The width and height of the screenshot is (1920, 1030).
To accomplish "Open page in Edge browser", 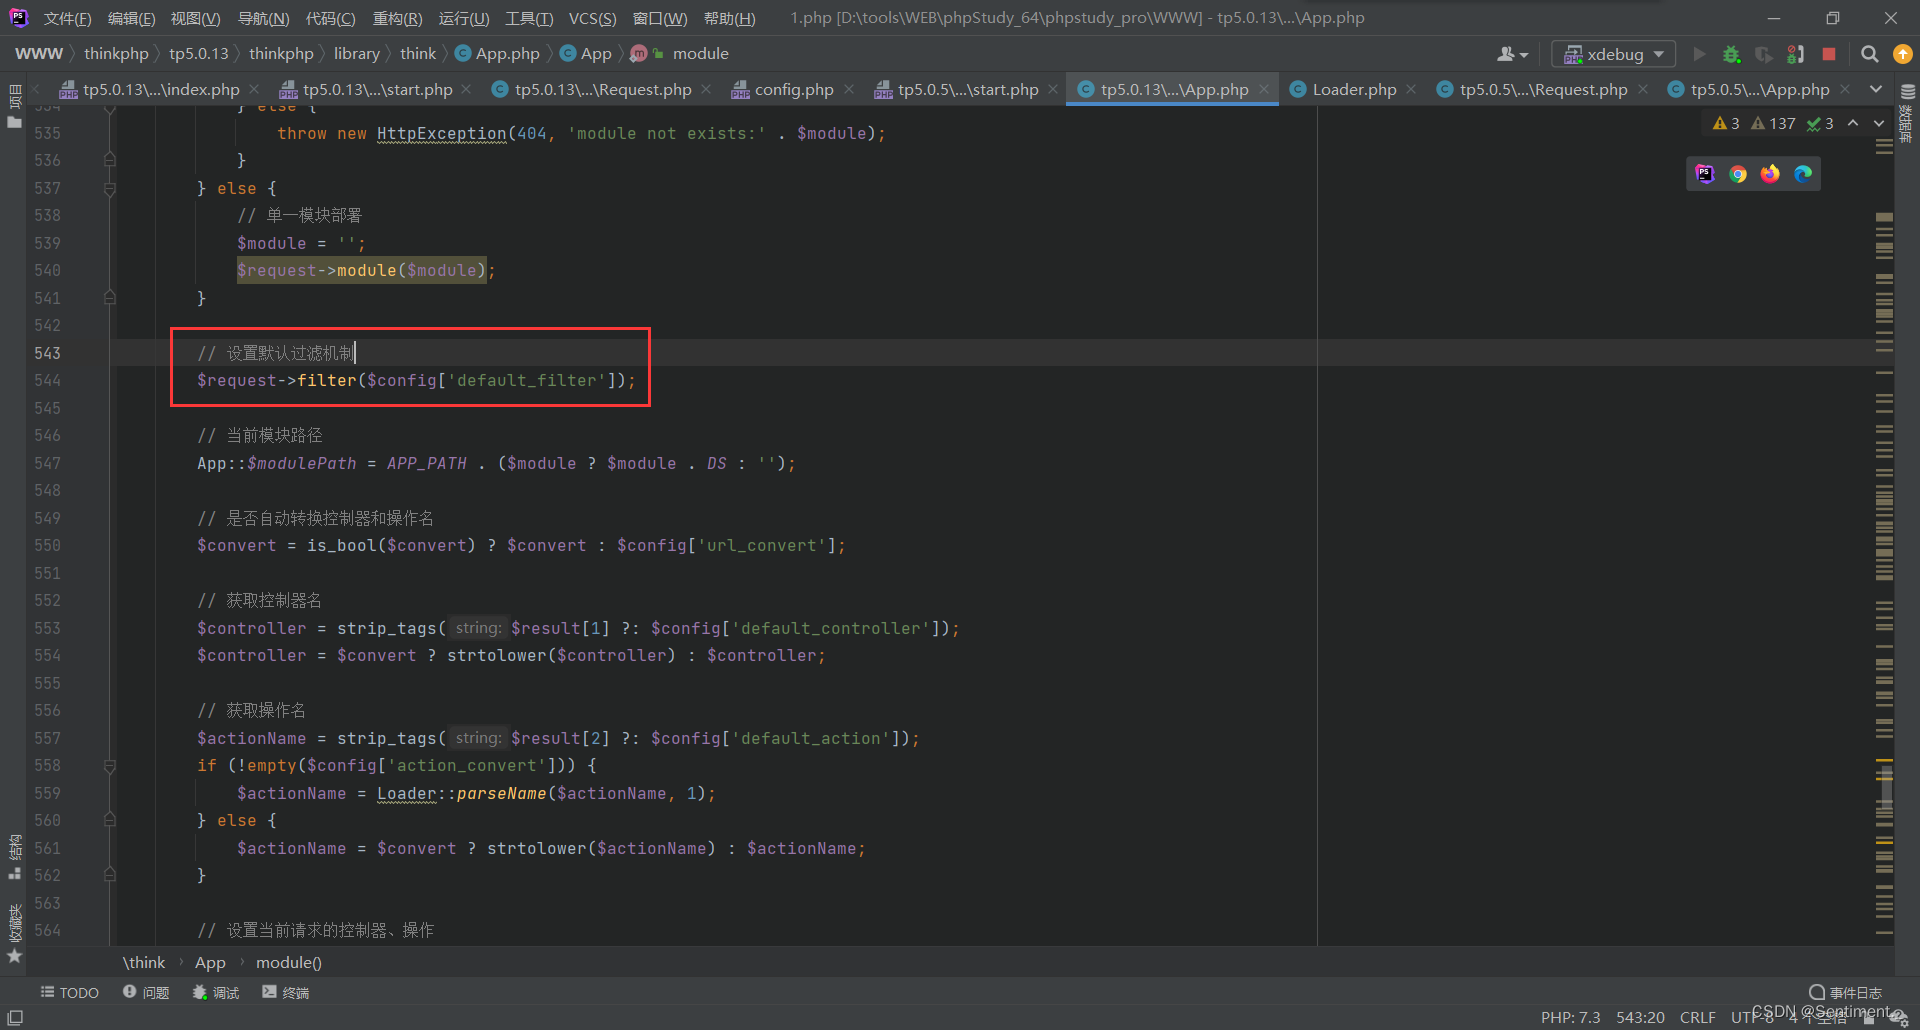I will coord(1803,174).
